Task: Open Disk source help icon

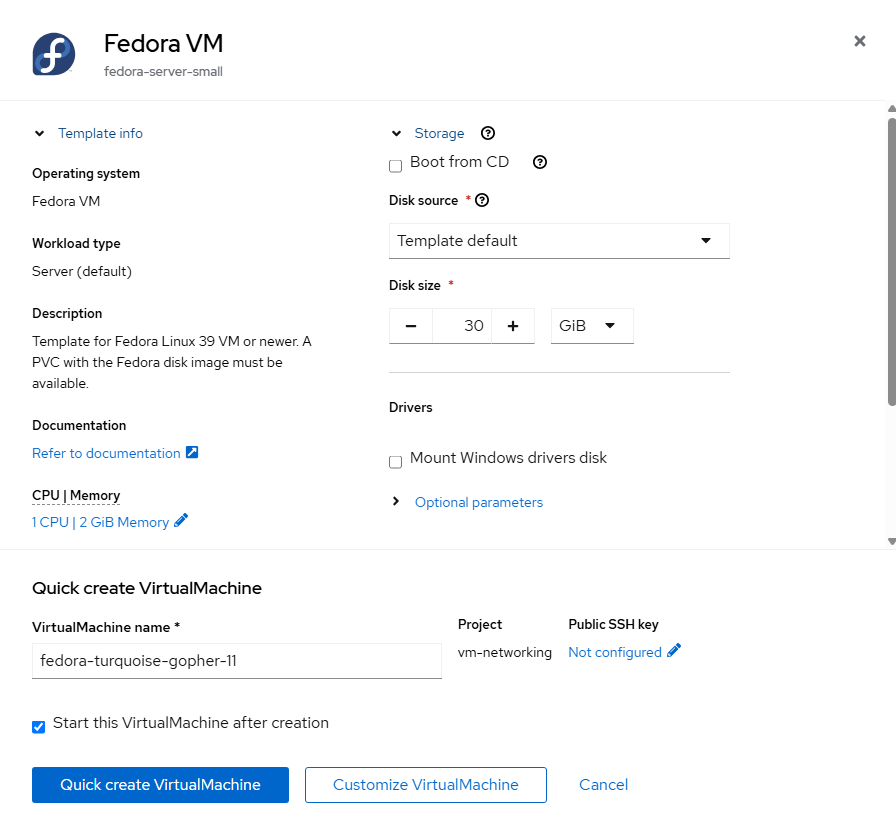Action: (482, 201)
